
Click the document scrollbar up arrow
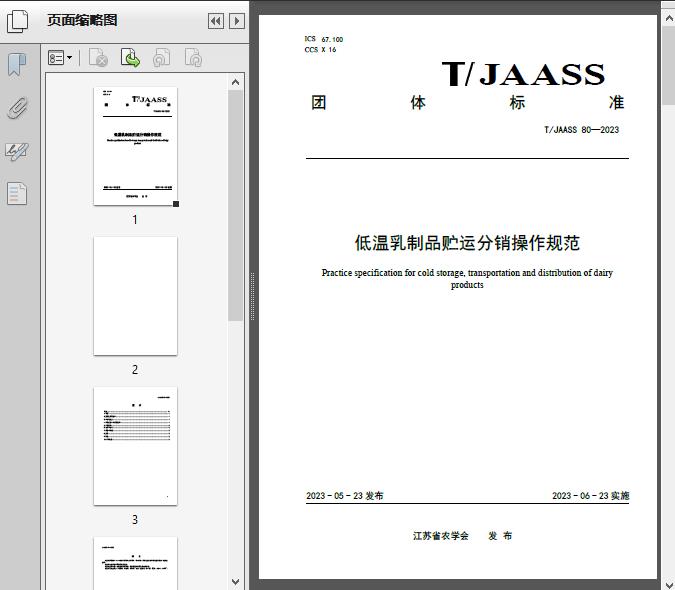[669, 18]
